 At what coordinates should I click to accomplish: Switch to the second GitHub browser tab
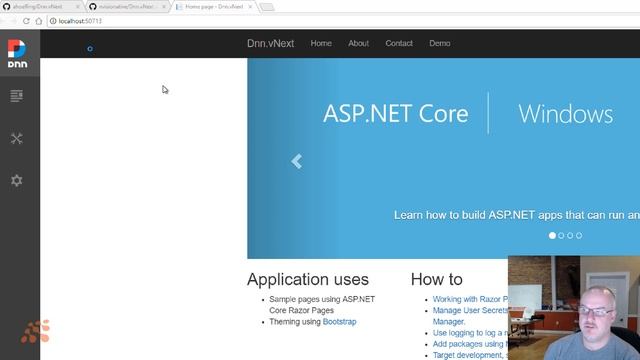pos(127,7)
